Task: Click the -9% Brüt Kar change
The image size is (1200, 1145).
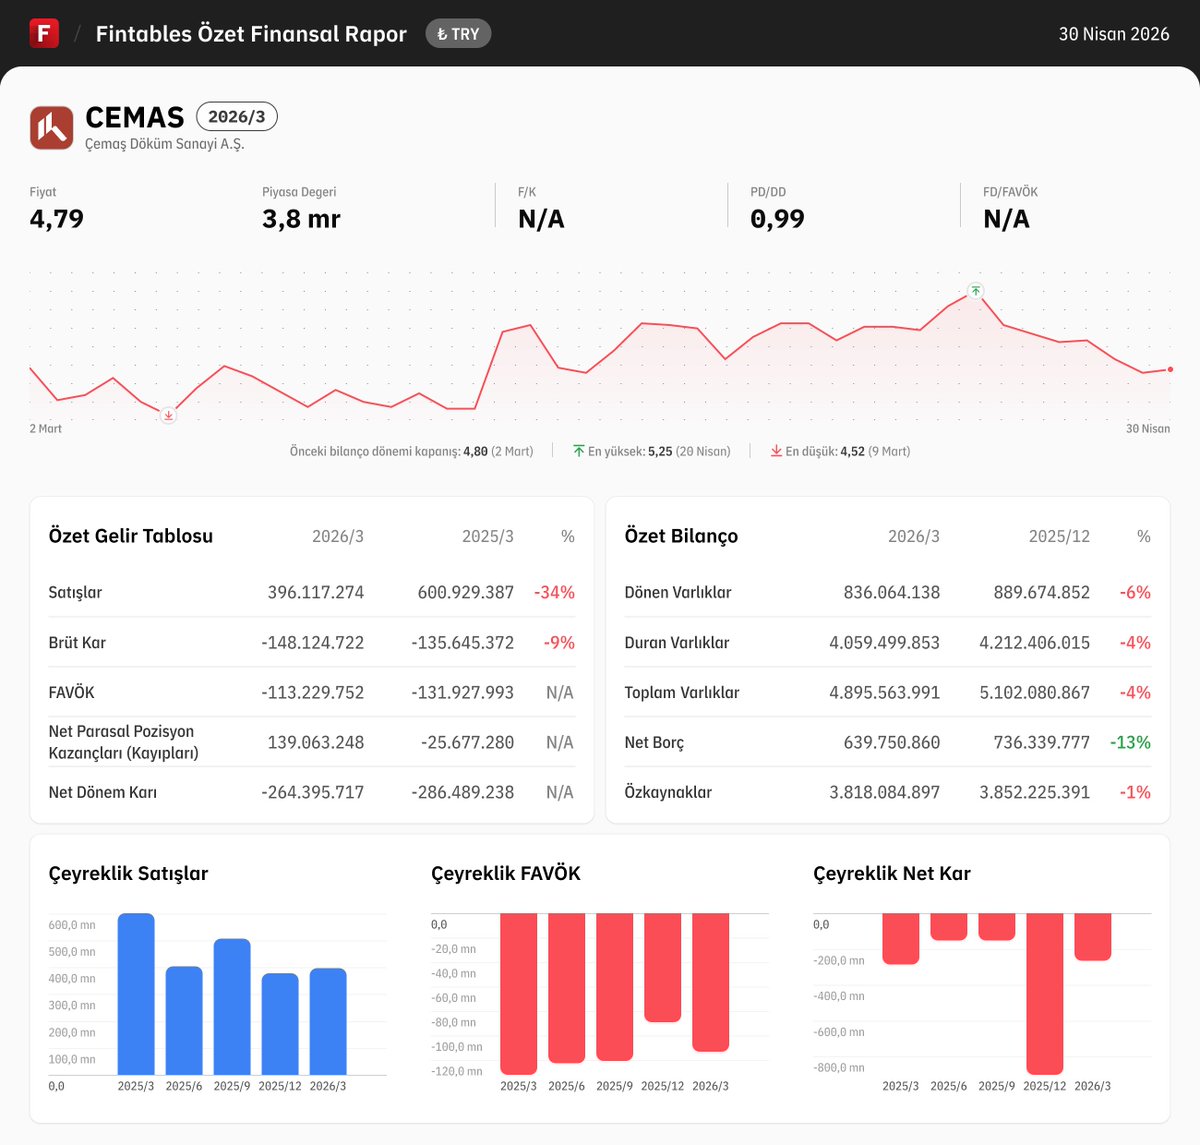Action: (559, 642)
